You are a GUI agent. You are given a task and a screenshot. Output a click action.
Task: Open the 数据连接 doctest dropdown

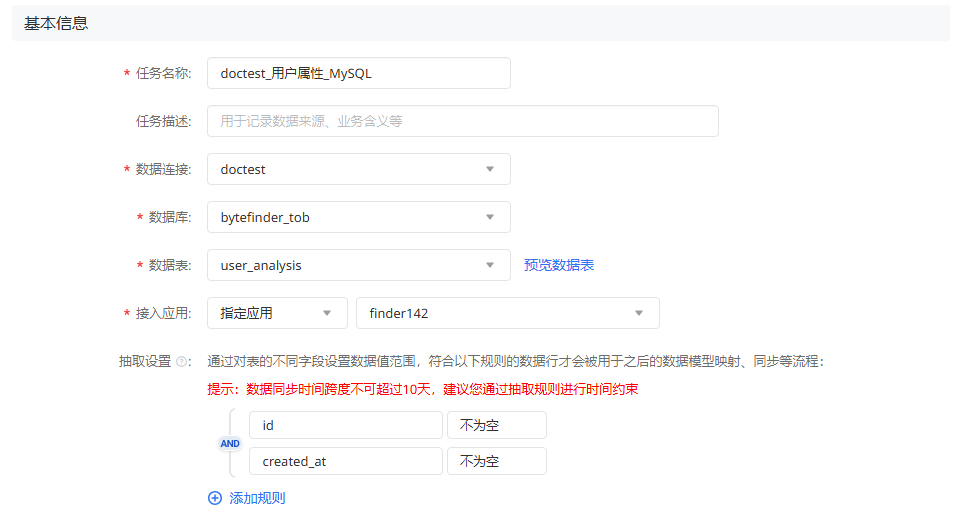click(359, 169)
